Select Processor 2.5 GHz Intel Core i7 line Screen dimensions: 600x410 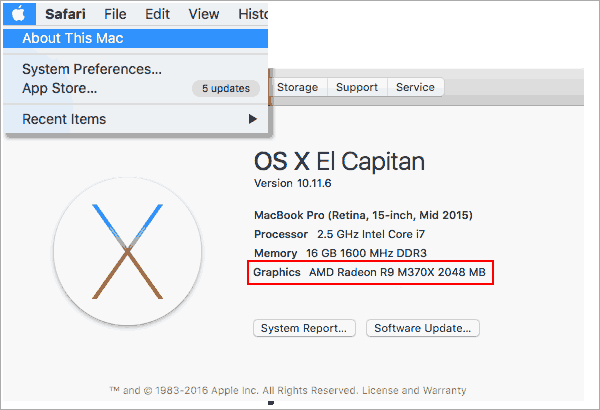click(339, 234)
